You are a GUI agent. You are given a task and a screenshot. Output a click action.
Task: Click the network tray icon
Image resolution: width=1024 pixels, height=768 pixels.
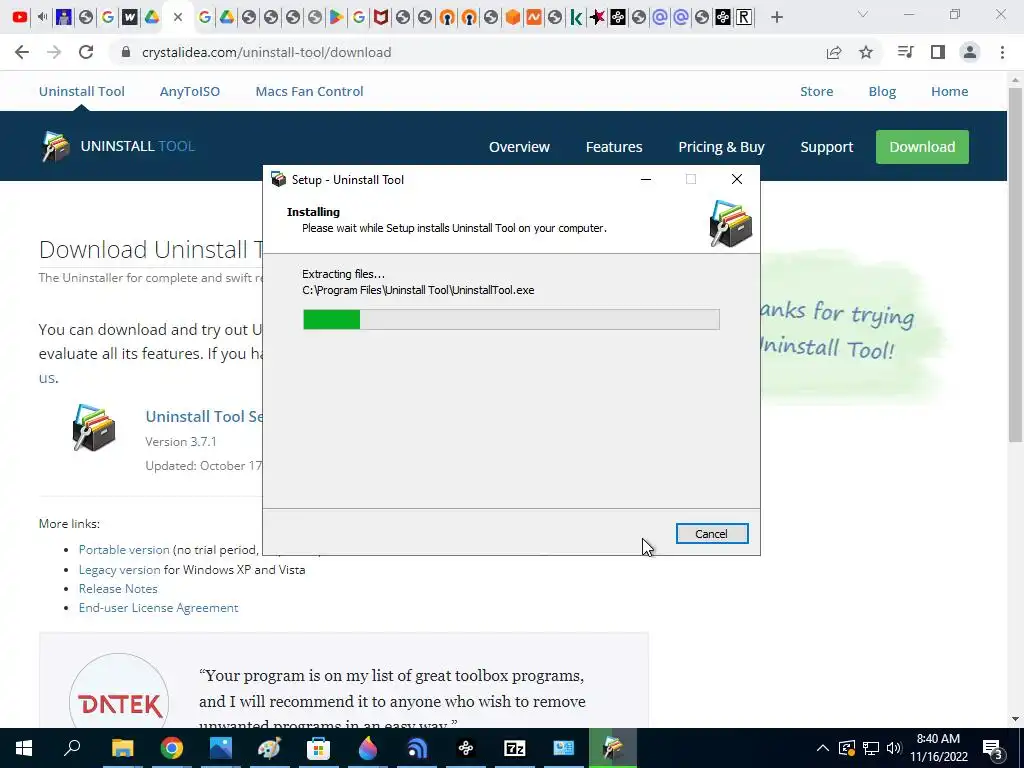(x=871, y=748)
